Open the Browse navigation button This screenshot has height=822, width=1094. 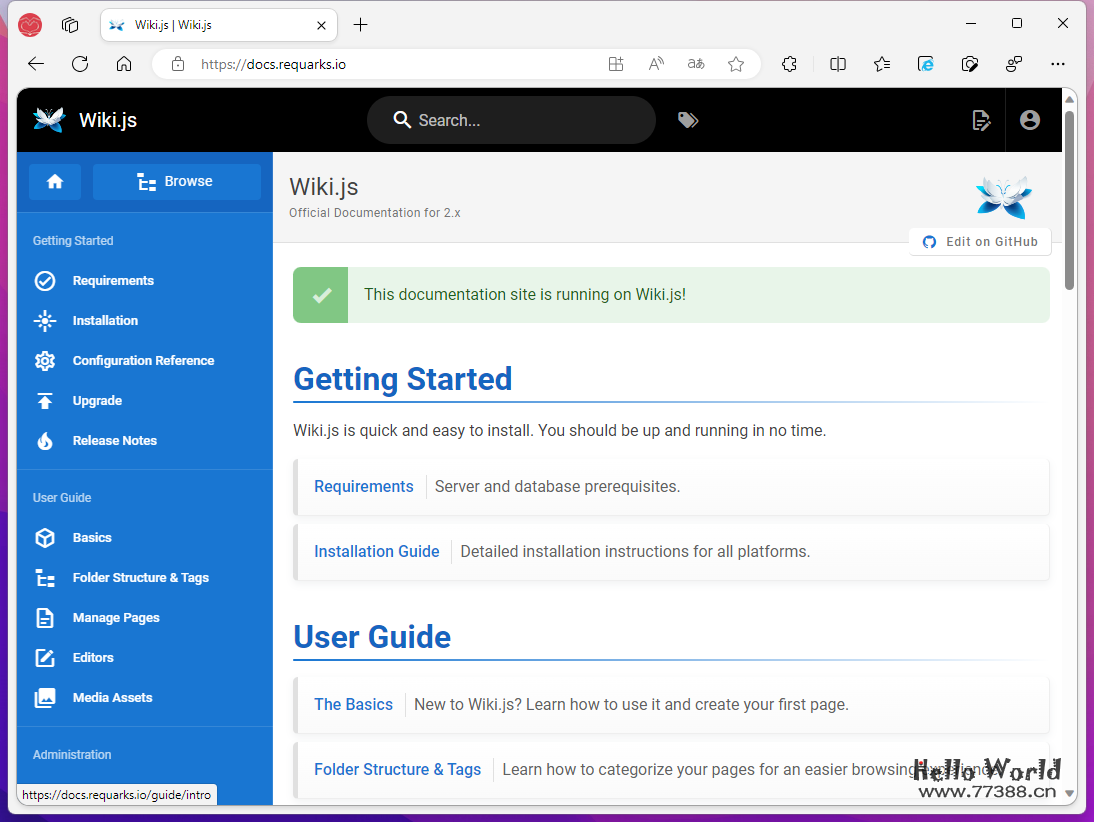[x=176, y=182]
